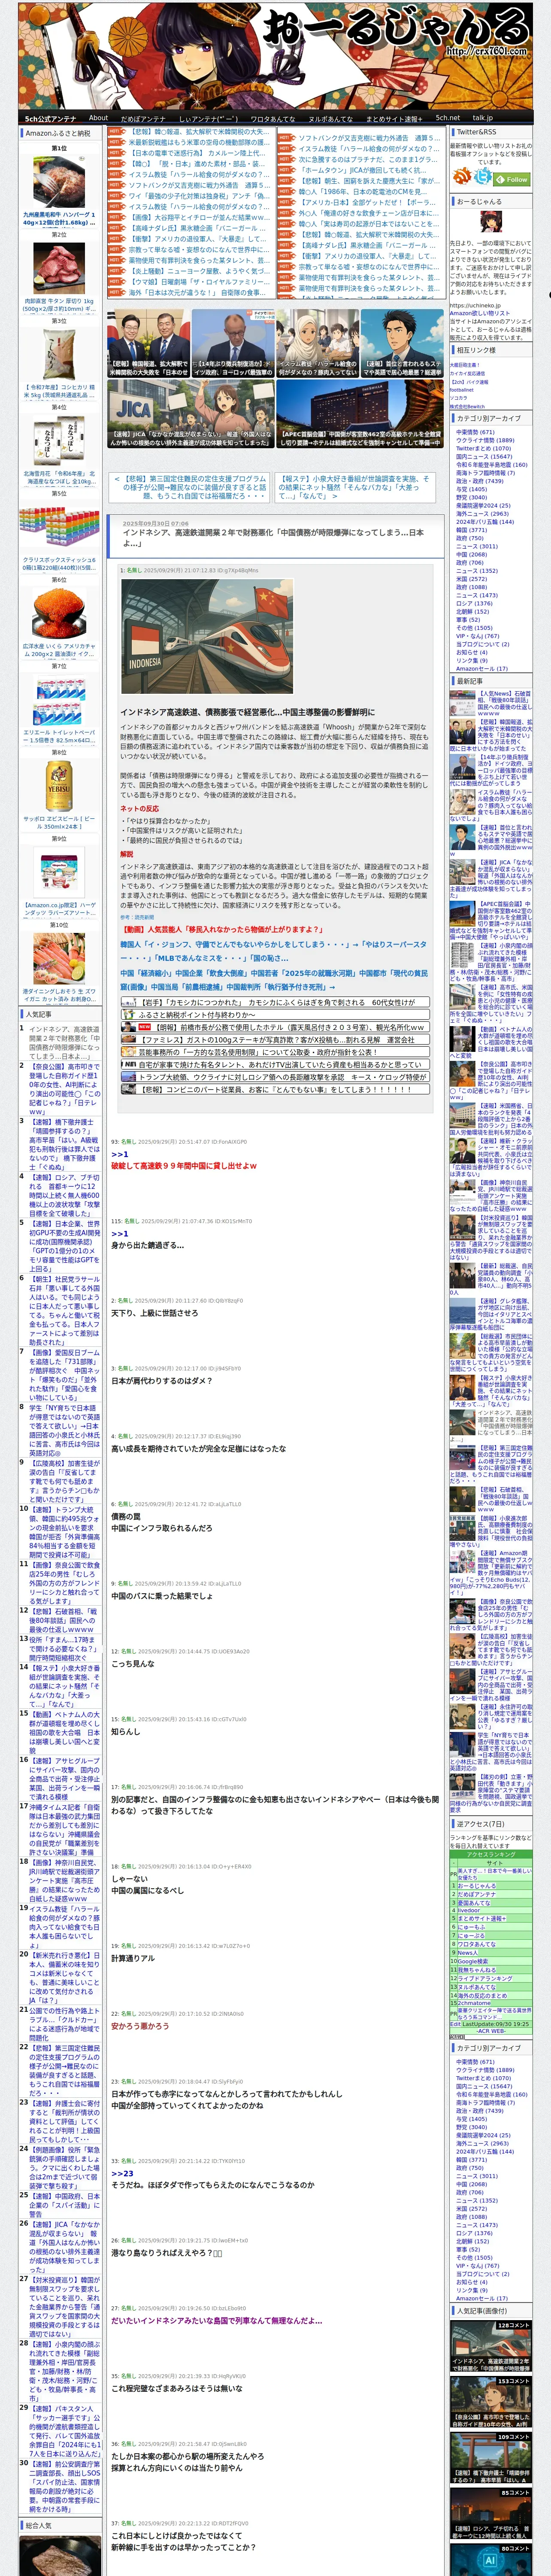The width and height of the screenshot is (551, 2576).
Task: Click the green Feedly Follow button
Action: tap(513, 180)
